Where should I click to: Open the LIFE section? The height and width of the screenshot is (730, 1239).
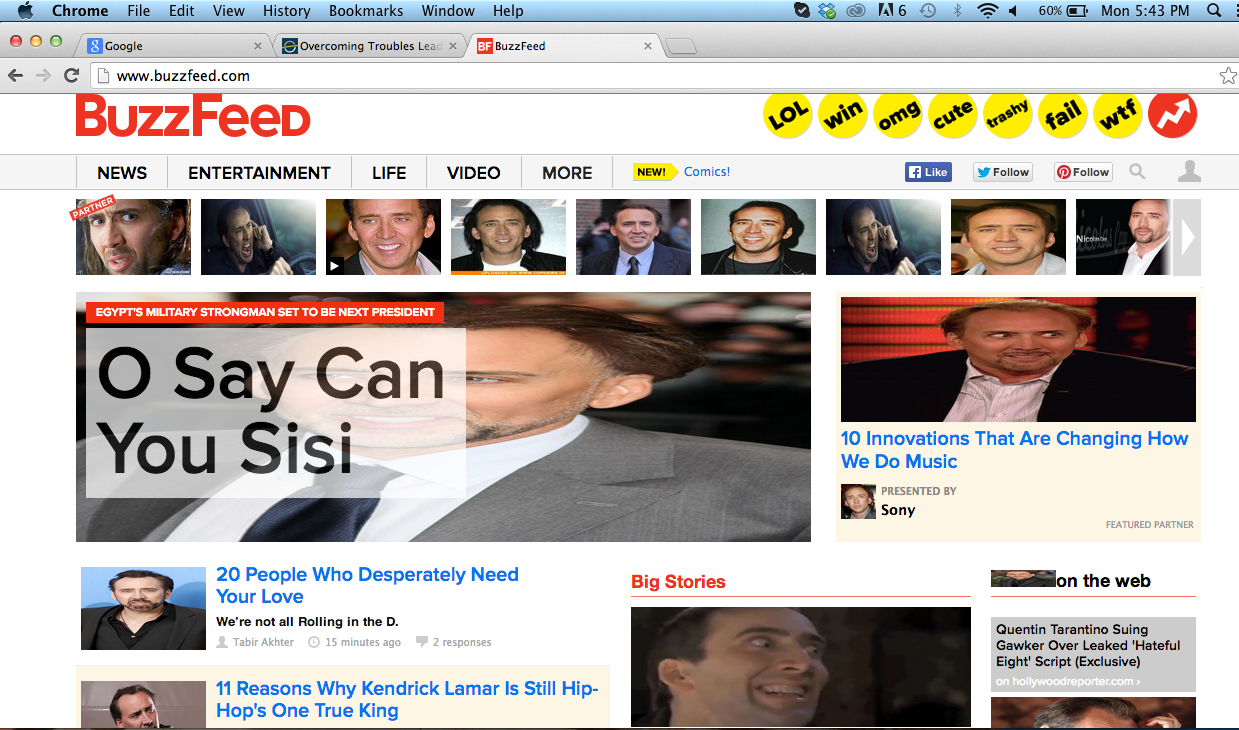coord(389,173)
